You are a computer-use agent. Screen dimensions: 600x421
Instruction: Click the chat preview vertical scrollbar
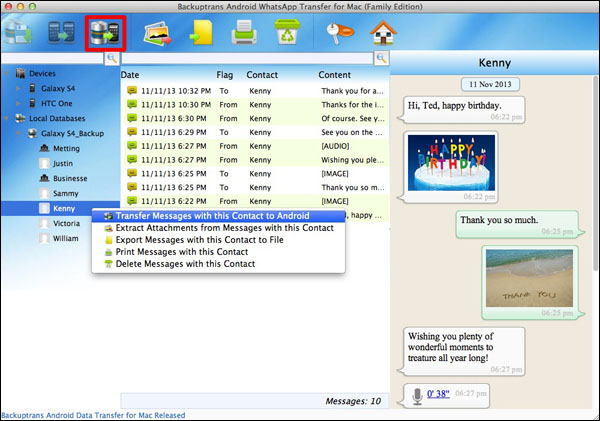[596, 172]
